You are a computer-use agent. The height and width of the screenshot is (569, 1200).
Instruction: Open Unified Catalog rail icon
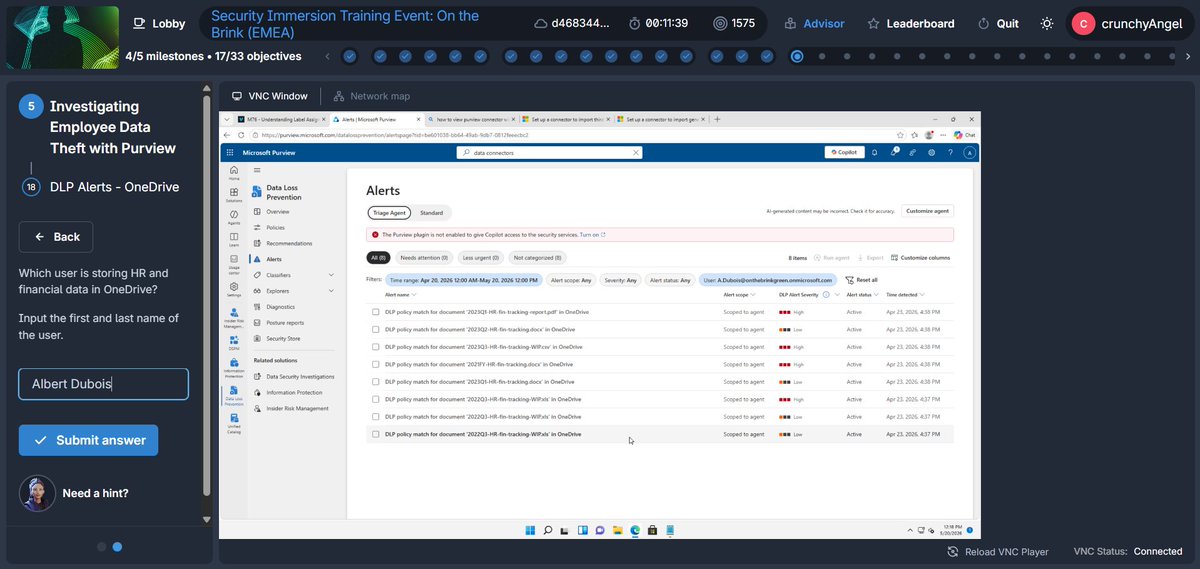point(233,420)
